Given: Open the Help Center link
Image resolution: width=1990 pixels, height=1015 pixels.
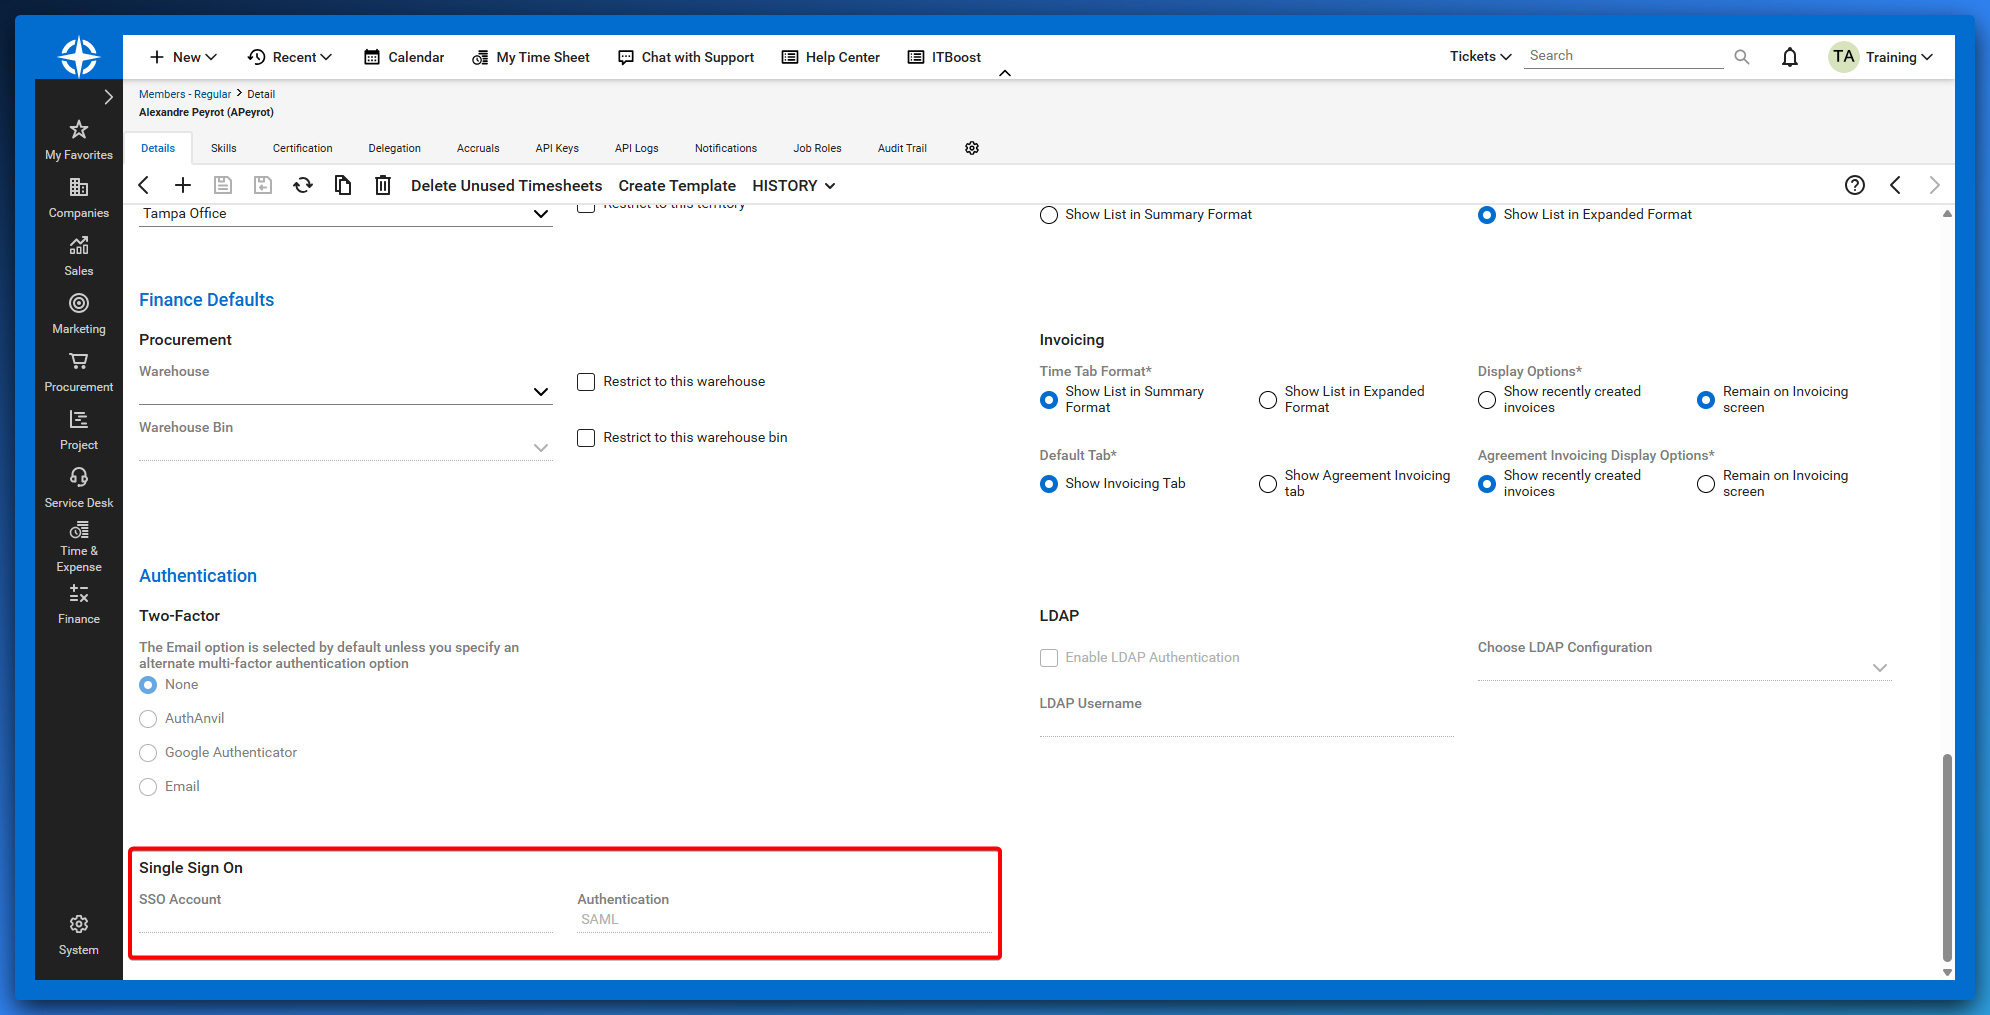Looking at the screenshot, I should (x=831, y=57).
